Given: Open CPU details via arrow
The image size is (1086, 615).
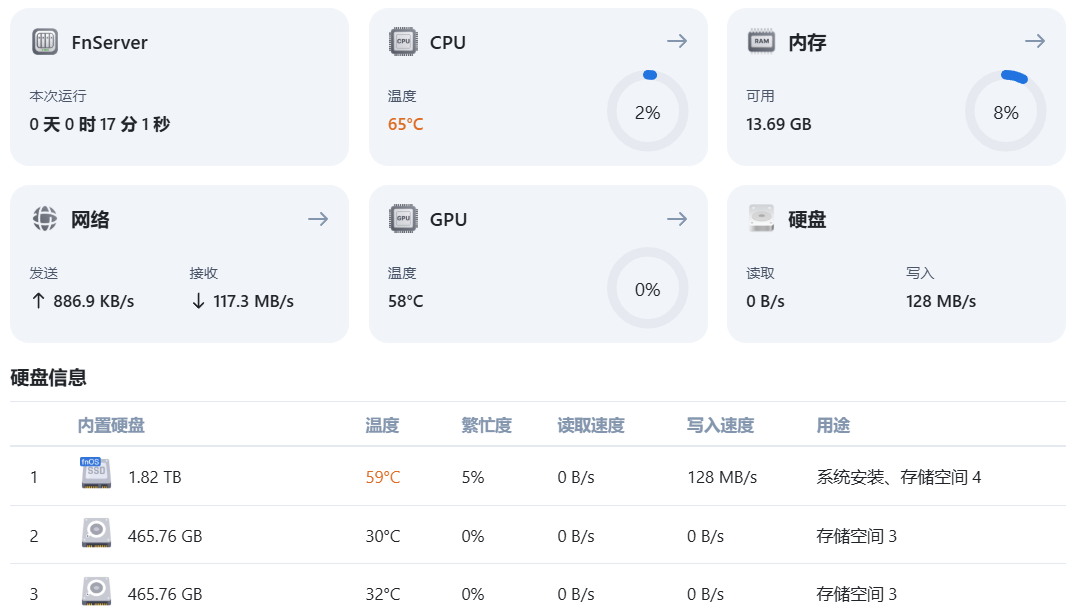Looking at the screenshot, I should 677,41.
